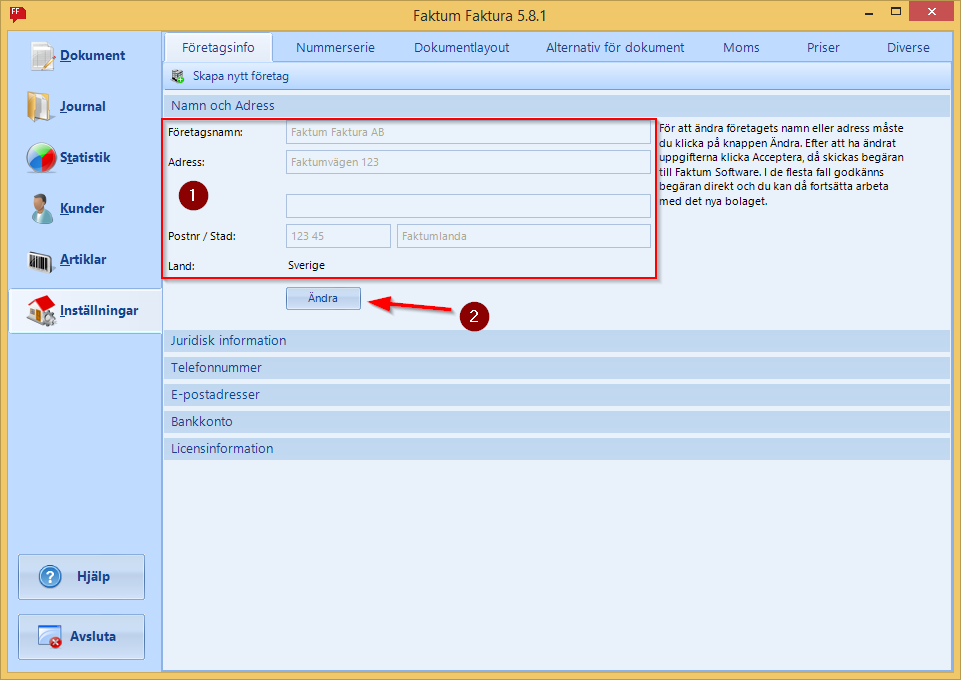The height and width of the screenshot is (680, 961).
Task: Maximize the Faktum Faktura window
Action: pos(896,12)
